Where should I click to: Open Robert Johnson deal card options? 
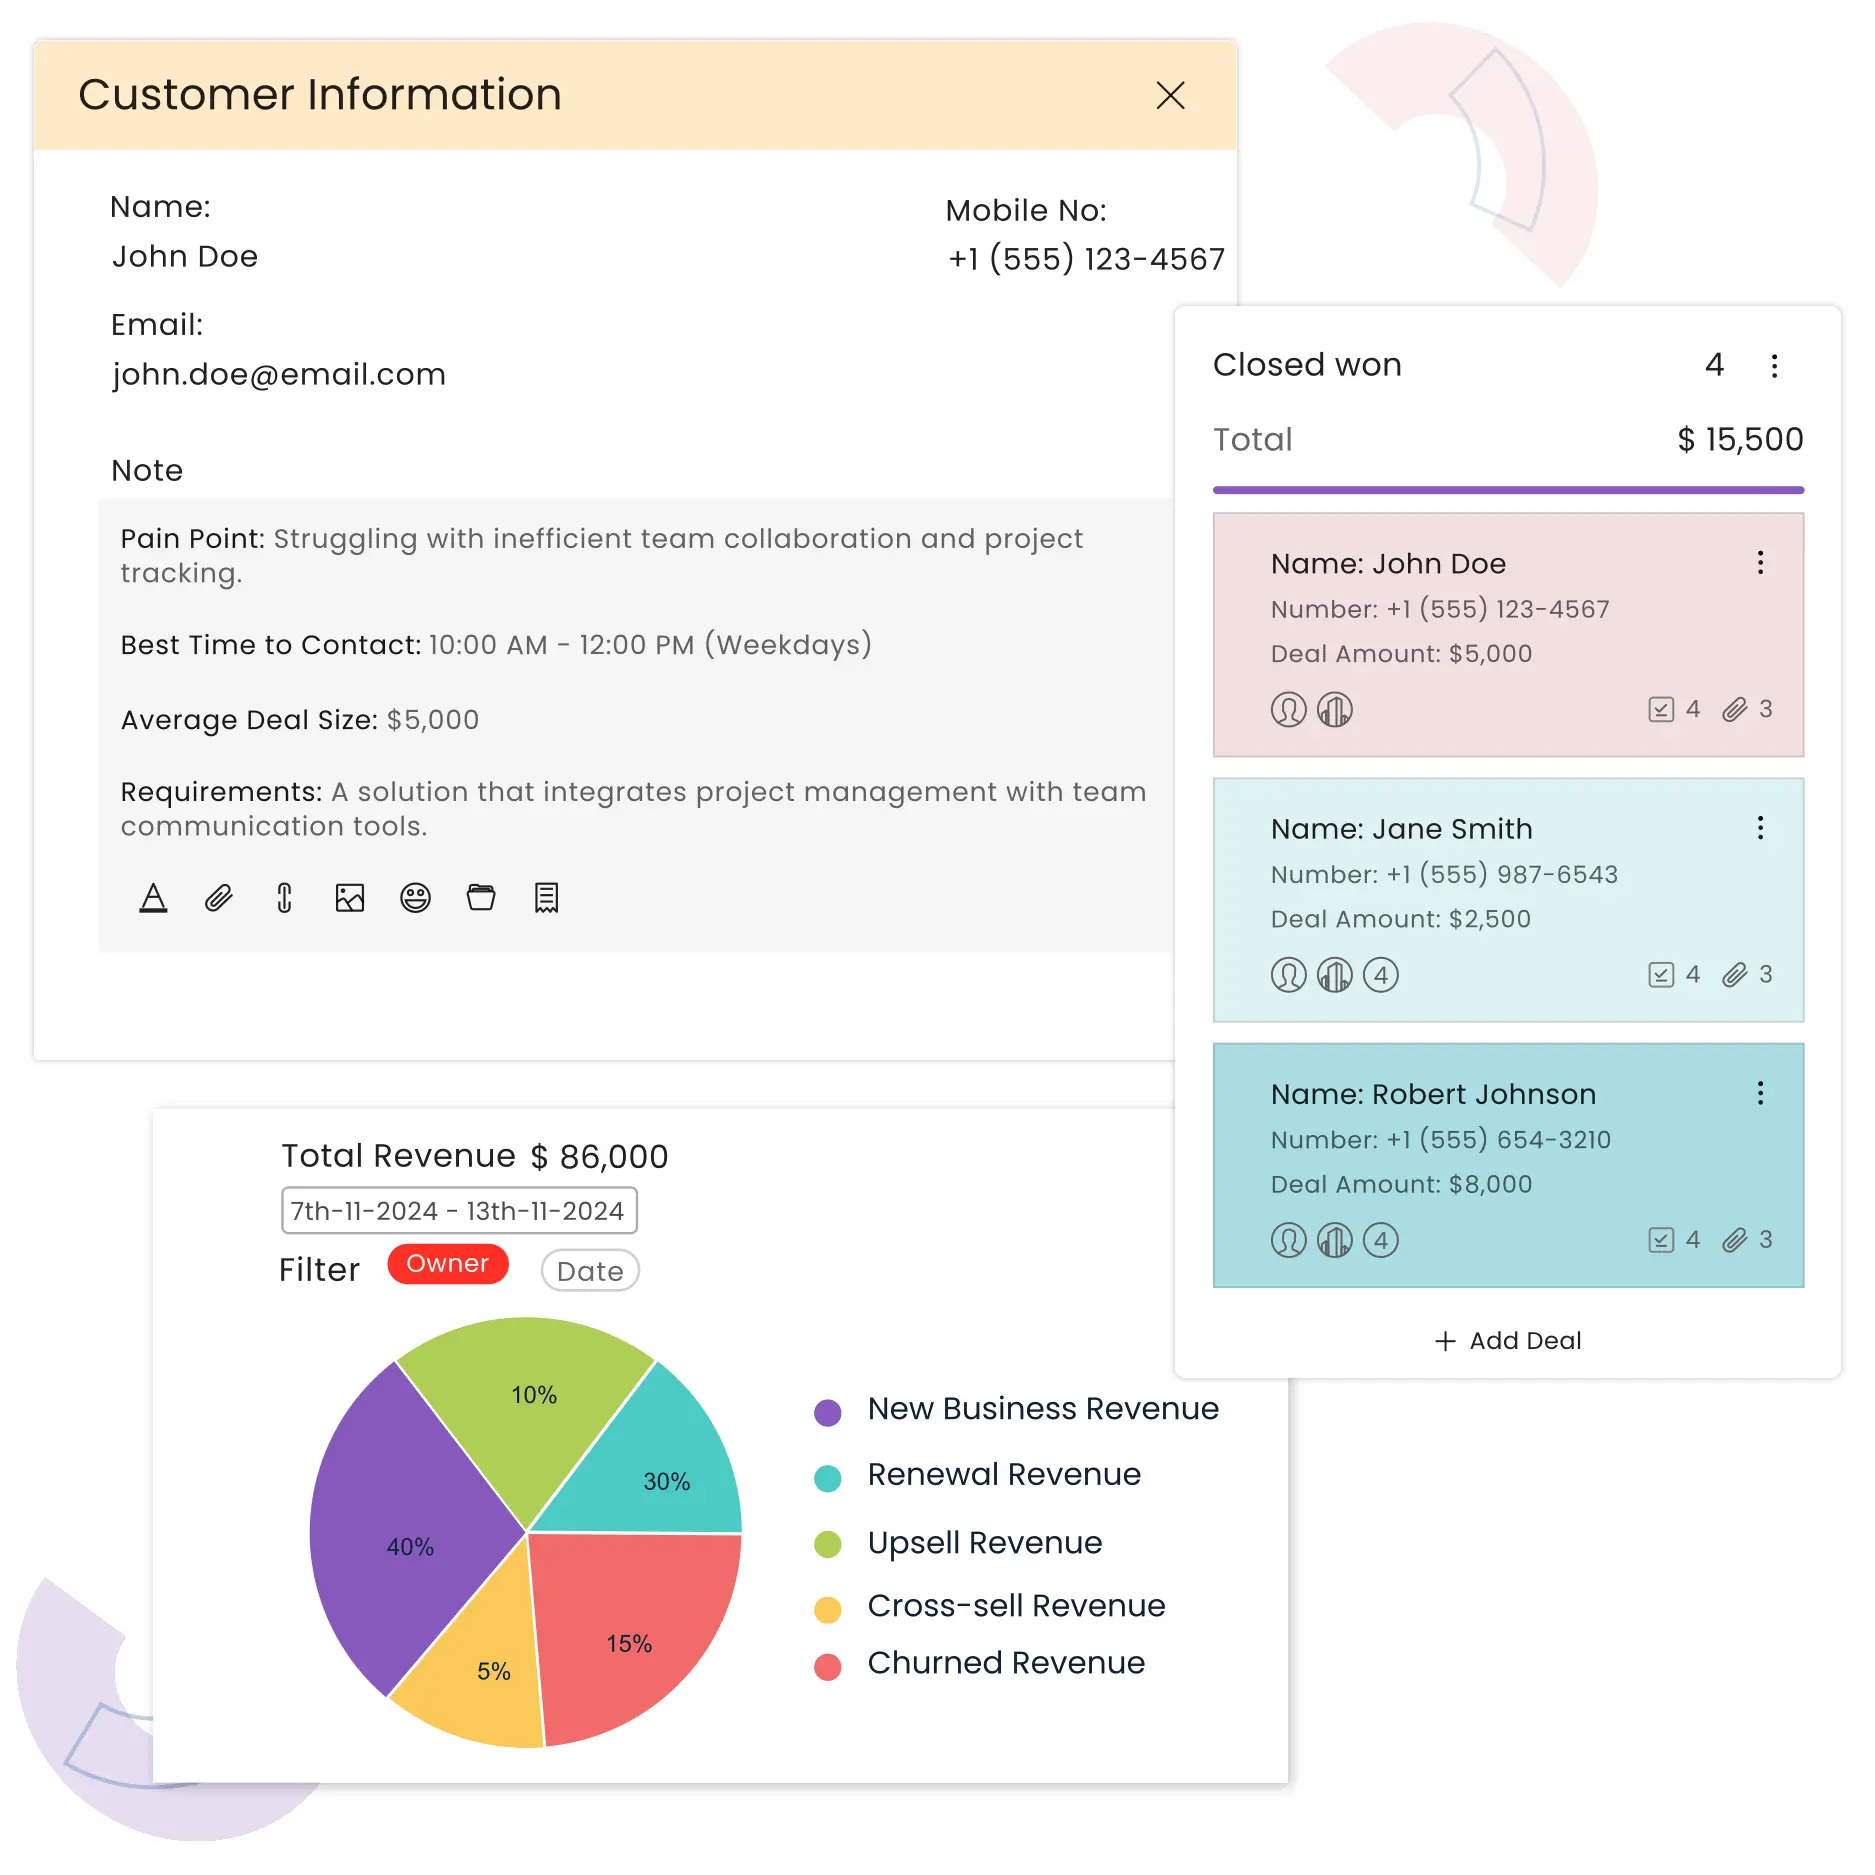pyautogui.click(x=1761, y=1093)
